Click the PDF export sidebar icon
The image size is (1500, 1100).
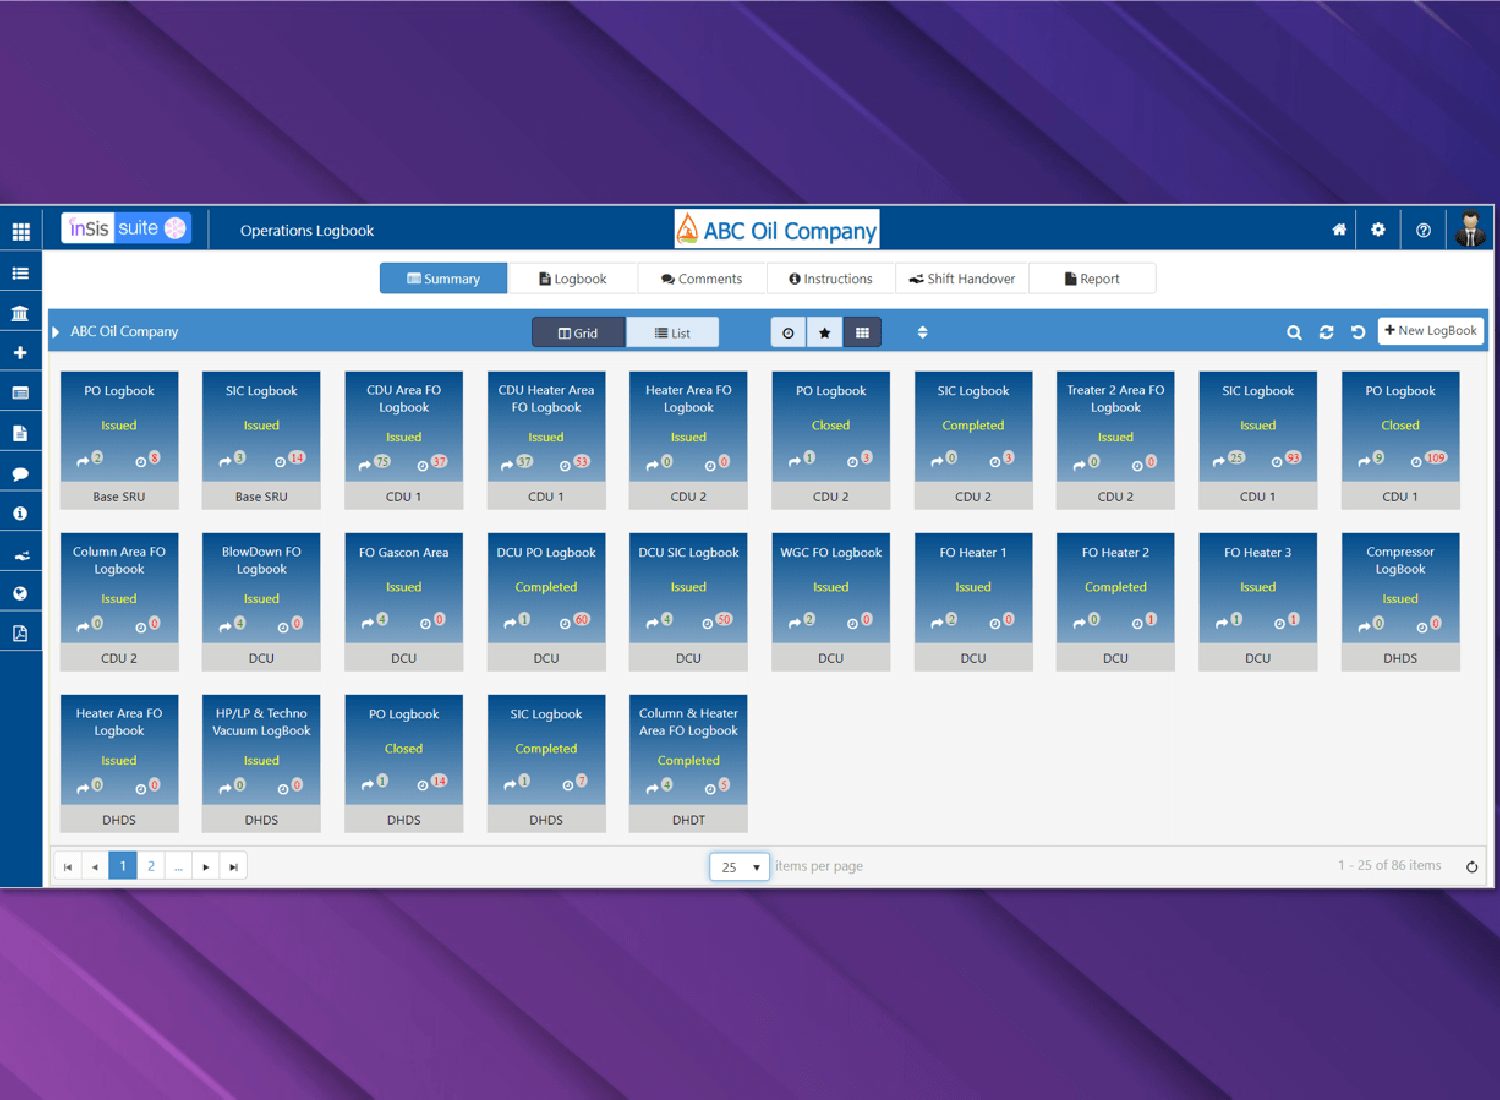(x=20, y=633)
